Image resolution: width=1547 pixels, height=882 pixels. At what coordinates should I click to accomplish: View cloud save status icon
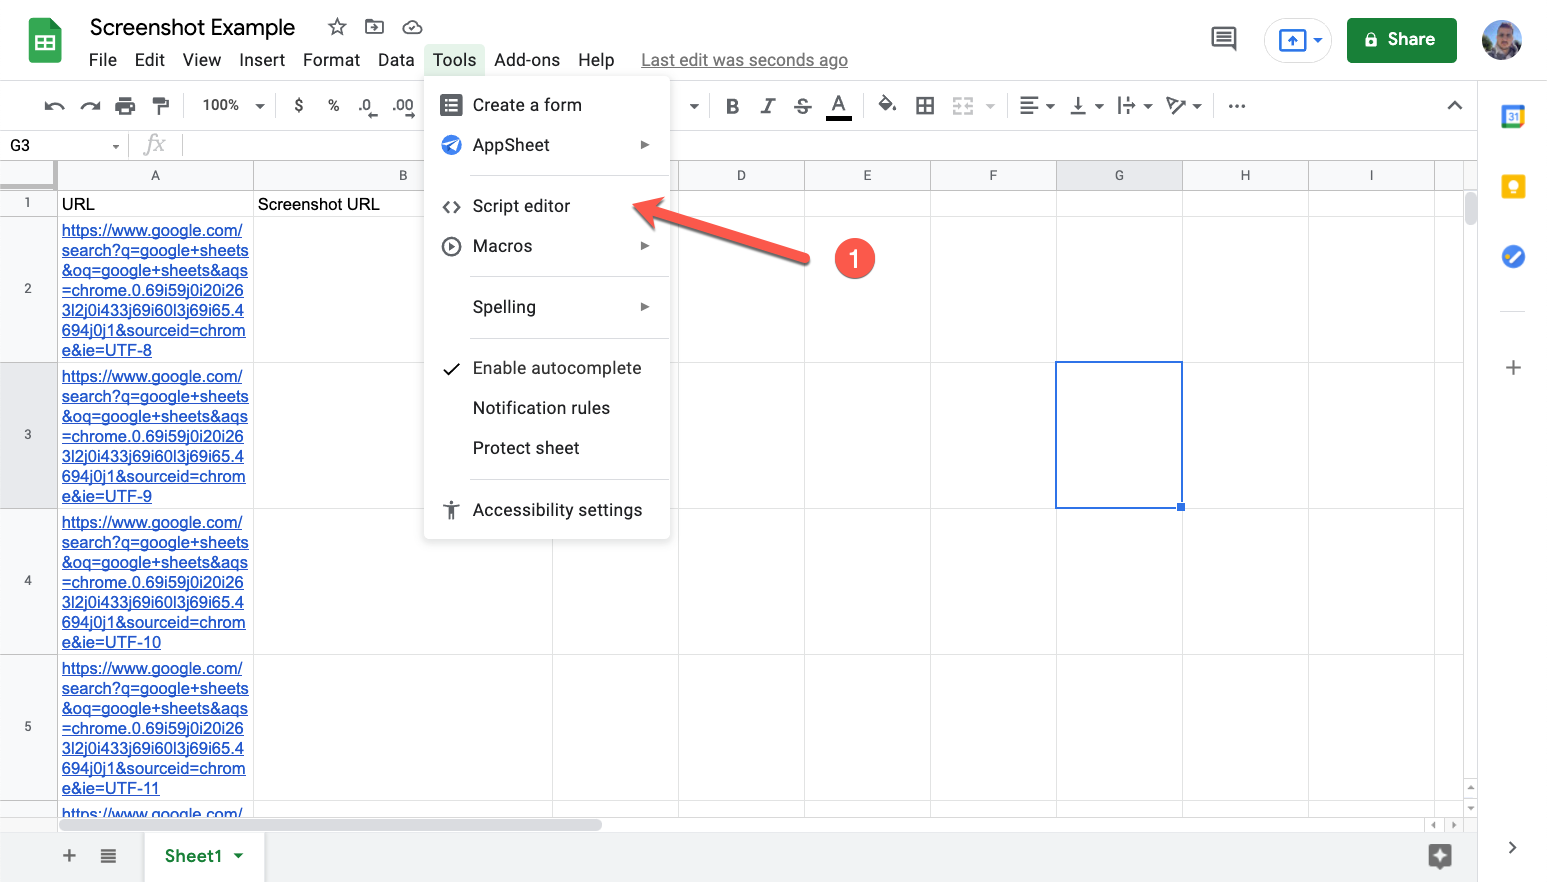412,27
